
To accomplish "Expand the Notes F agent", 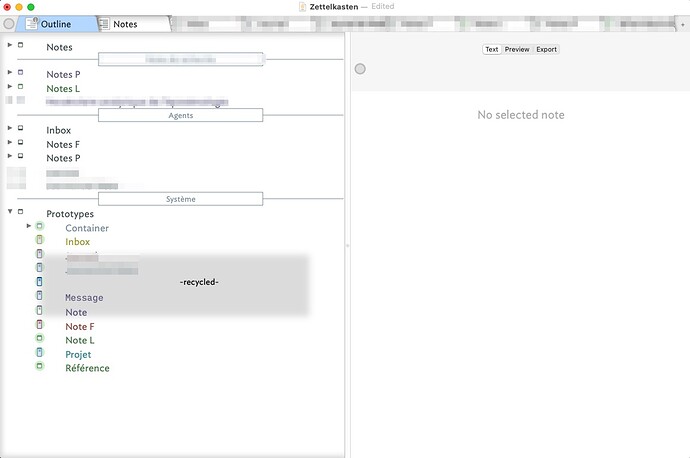I will [10, 142].
